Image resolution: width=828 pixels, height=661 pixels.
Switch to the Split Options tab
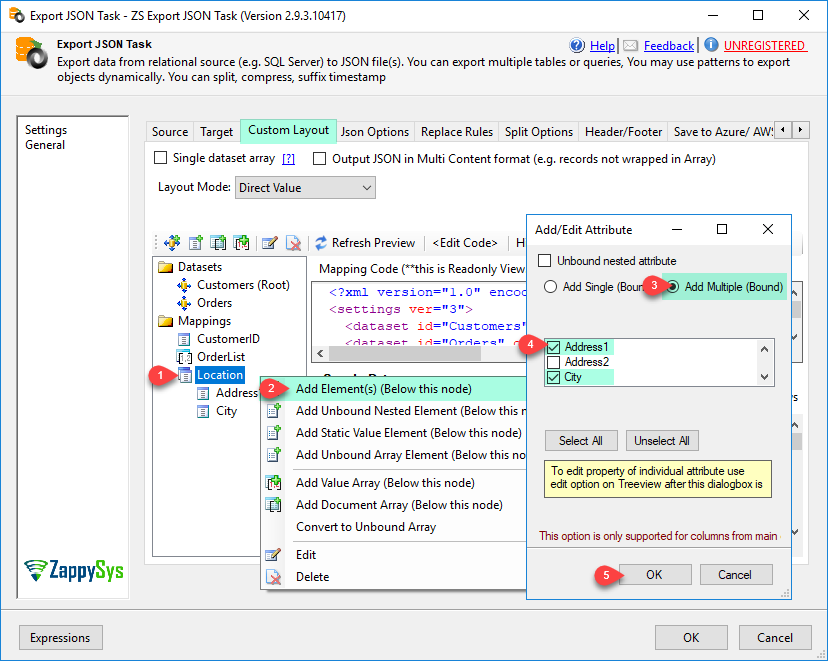(539, 132)
